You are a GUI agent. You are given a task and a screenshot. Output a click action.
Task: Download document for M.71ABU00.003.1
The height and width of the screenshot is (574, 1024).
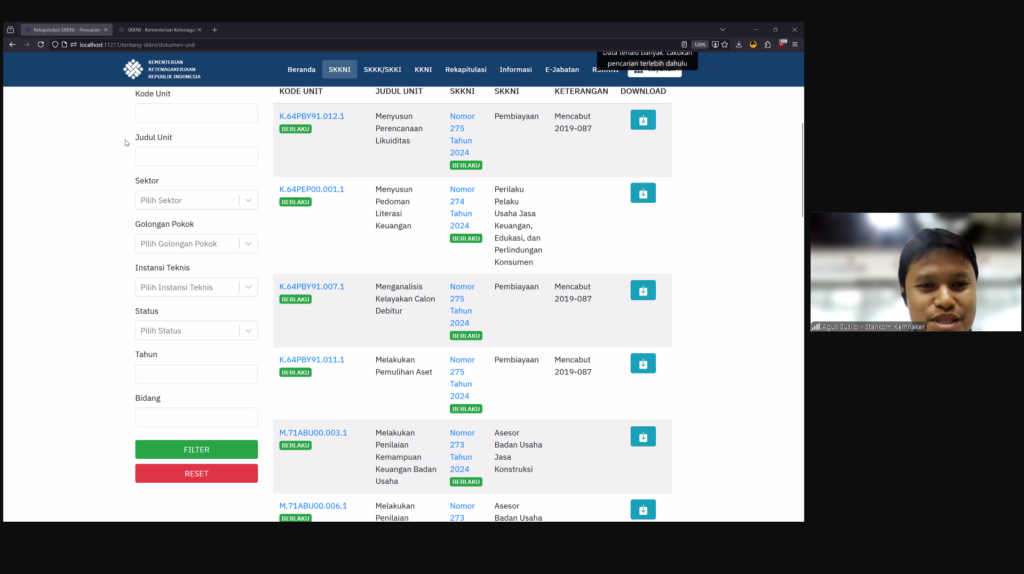pyautogui.click(x=643, y=436)
